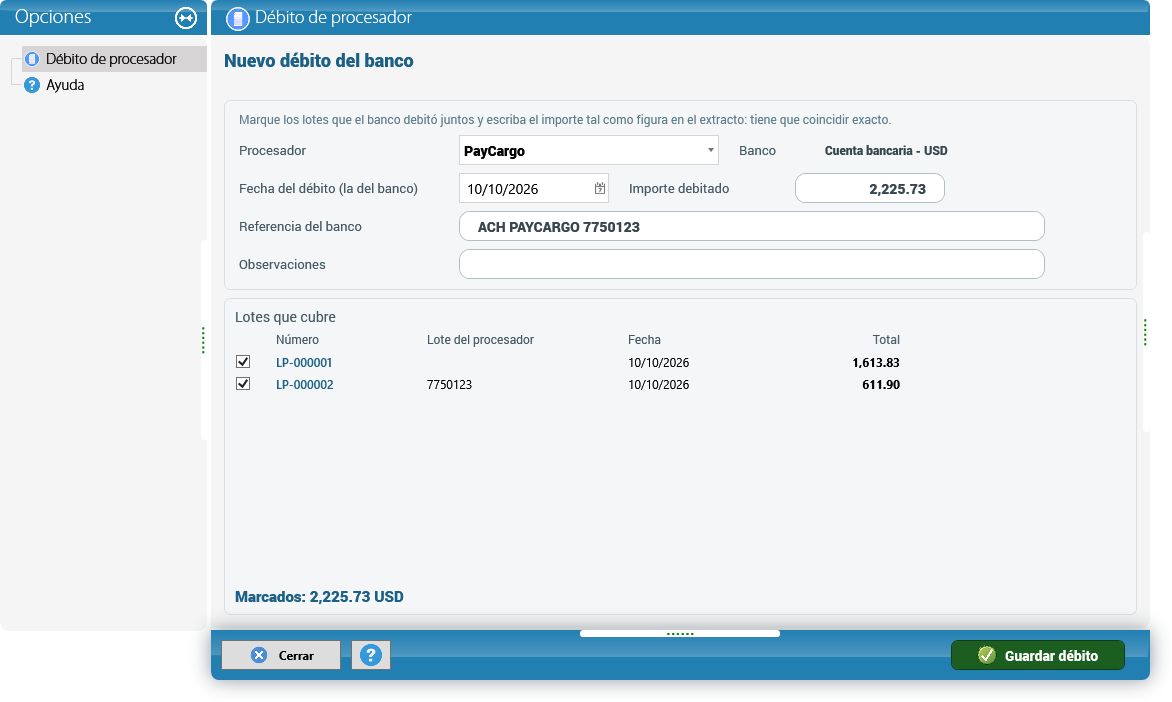Focus the Importe debitado amount field
Image resolution: width=1172 pixels, height=702 pixels.
pyautogui.click(x=869, y=188)
